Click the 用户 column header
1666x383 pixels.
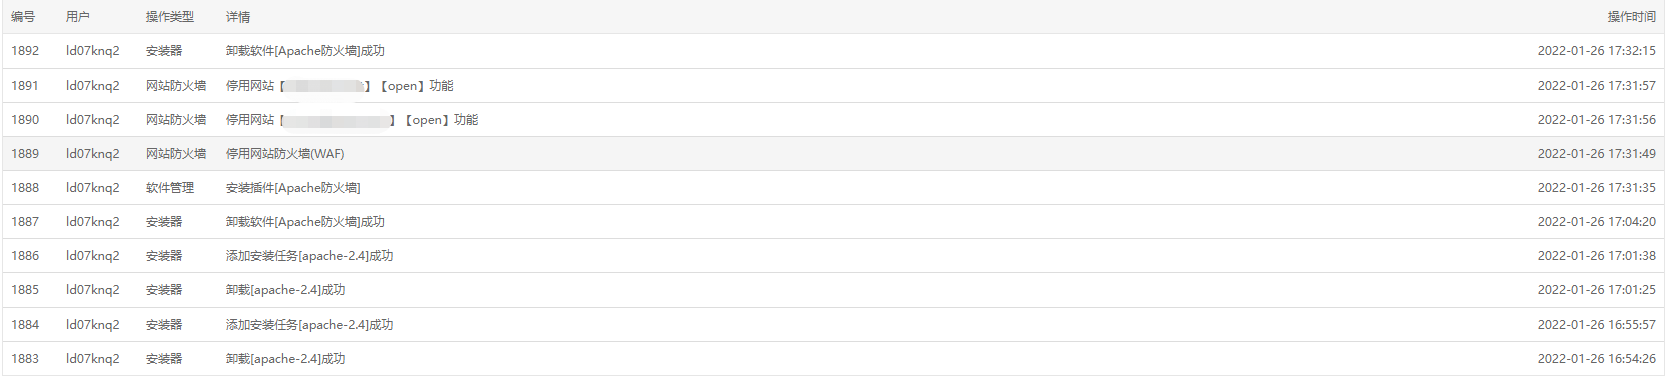coord(78,17)
